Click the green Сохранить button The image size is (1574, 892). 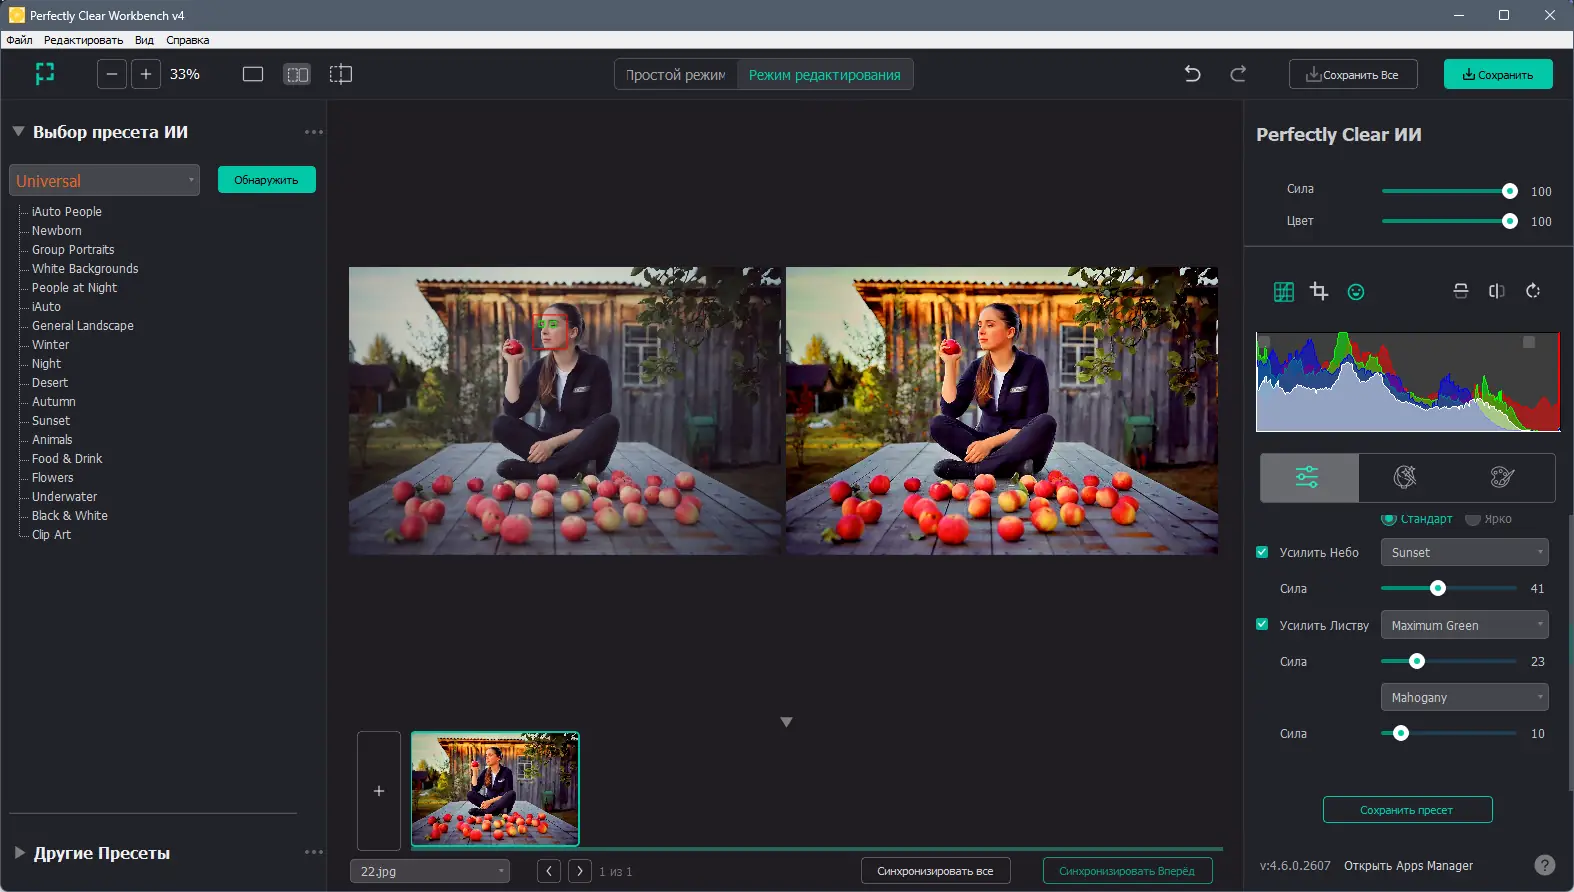[x=1498, y=74]
